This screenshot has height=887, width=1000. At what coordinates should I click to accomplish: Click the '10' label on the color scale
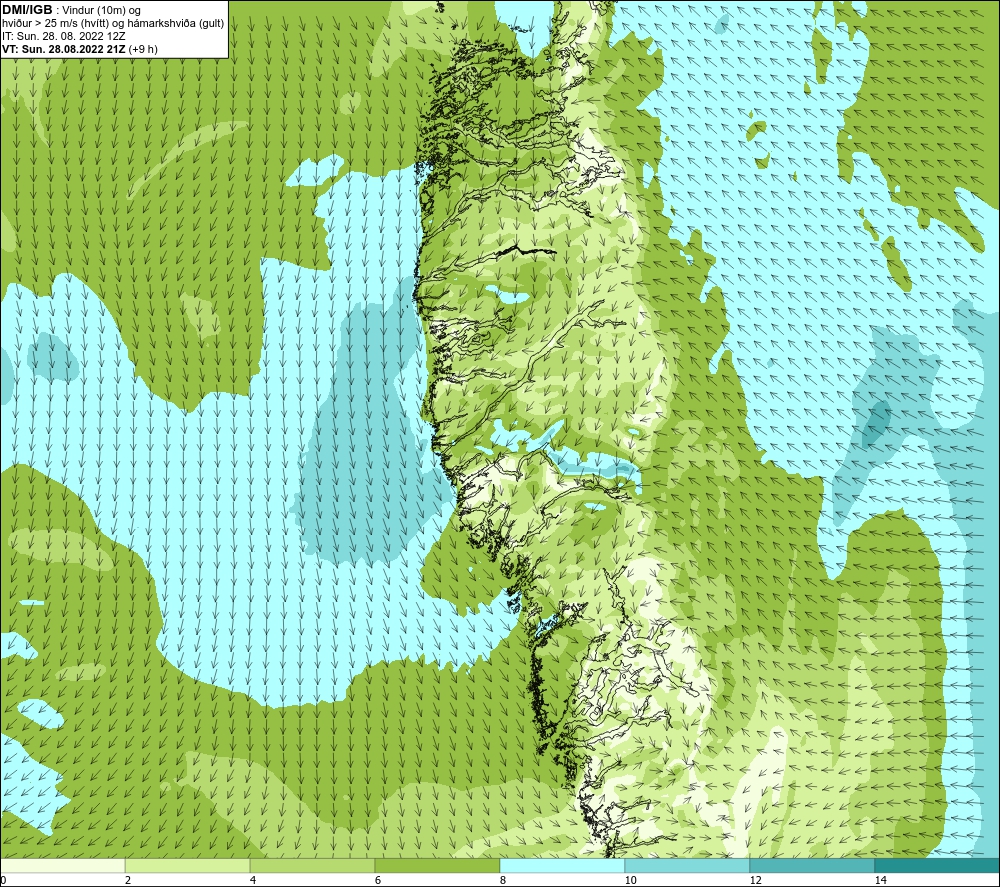click(x=630, y=880)
